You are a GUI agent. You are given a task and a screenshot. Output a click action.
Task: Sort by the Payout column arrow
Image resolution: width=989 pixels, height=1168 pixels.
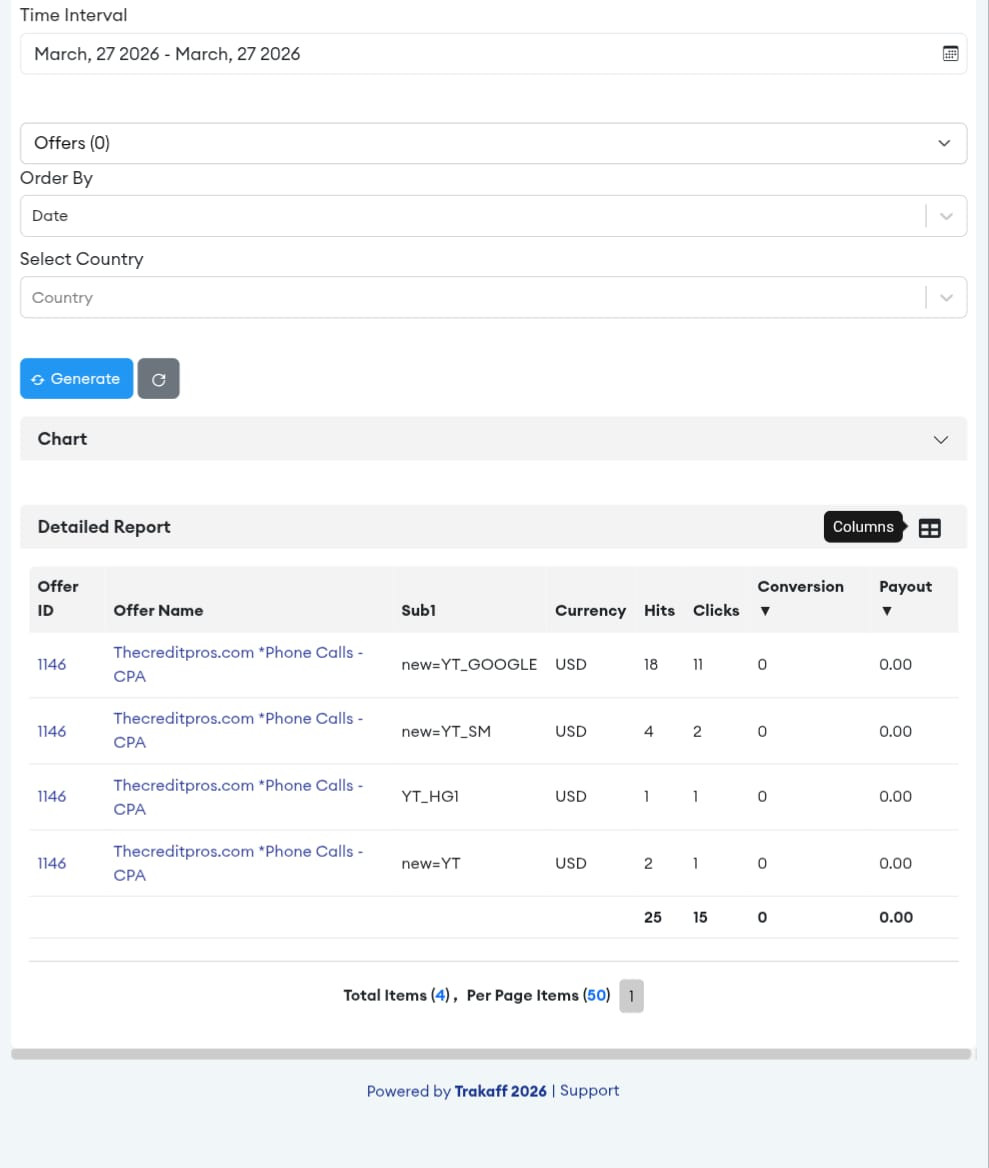[886, 611]
